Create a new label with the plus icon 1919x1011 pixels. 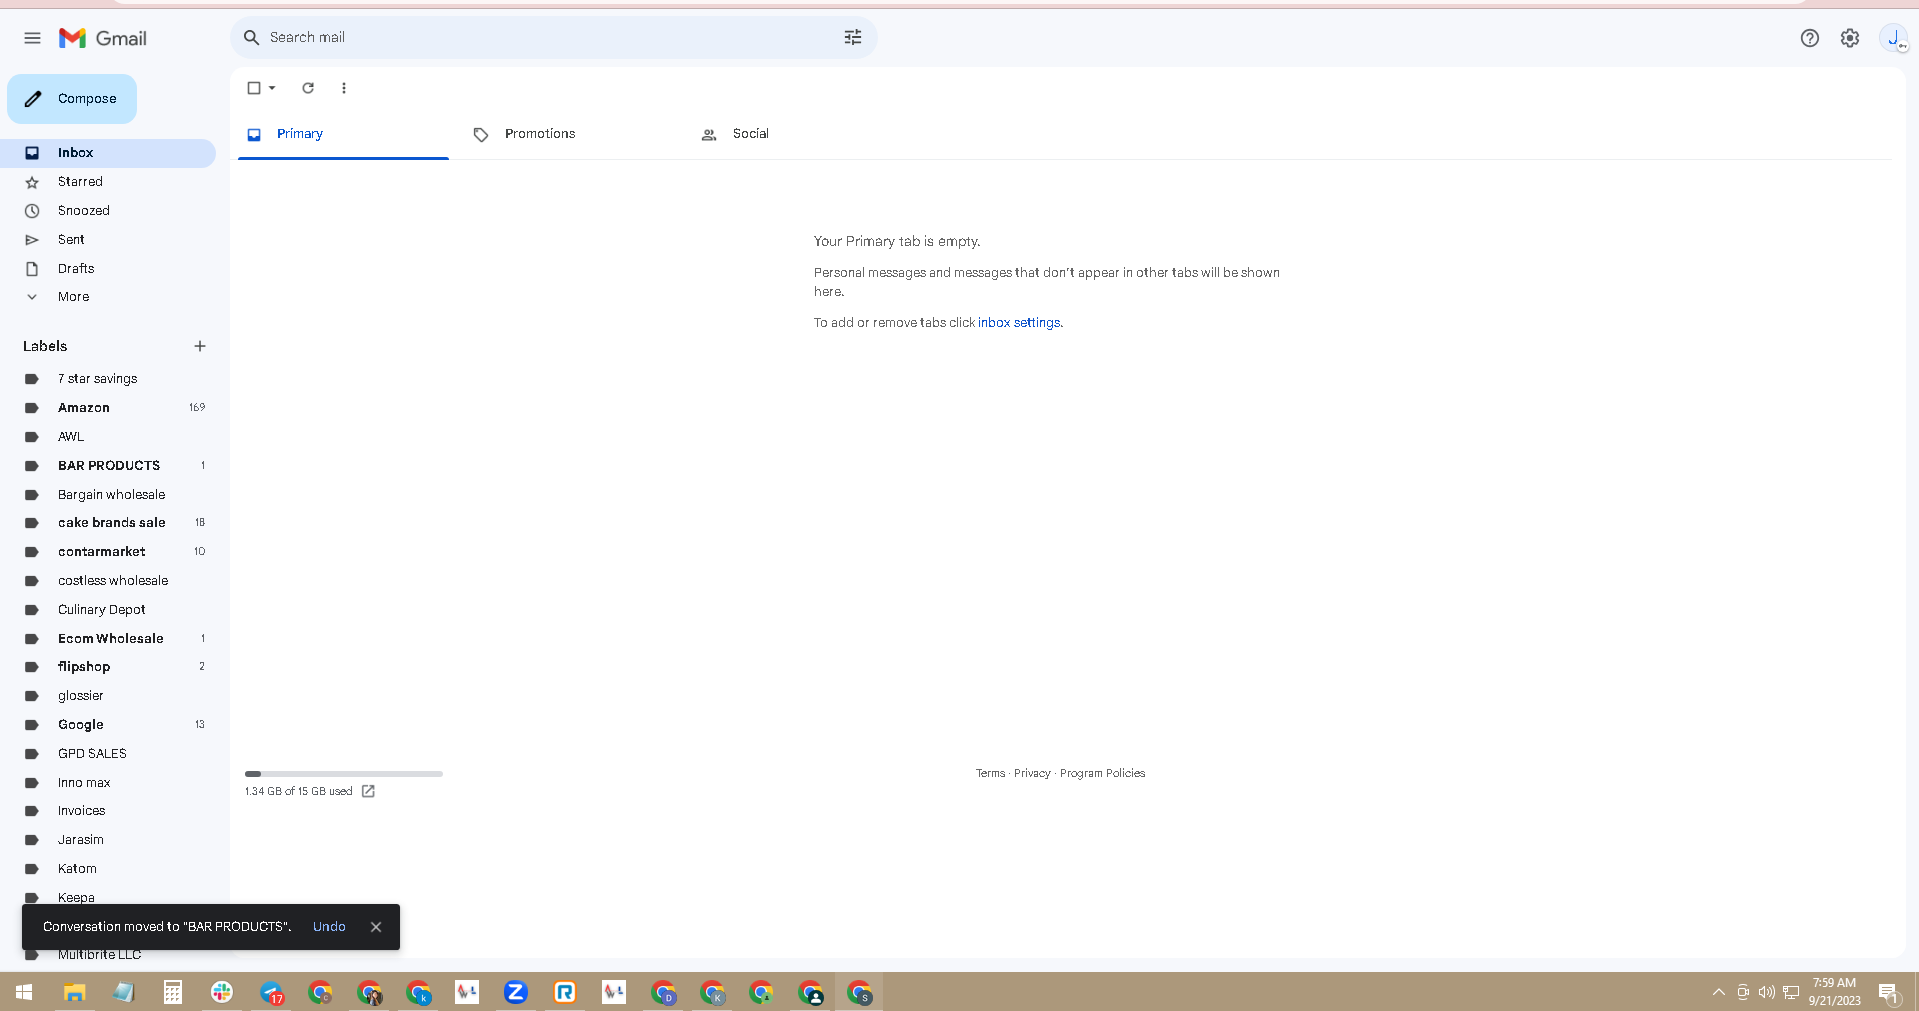pyautogui.click(x=200, y=346)
